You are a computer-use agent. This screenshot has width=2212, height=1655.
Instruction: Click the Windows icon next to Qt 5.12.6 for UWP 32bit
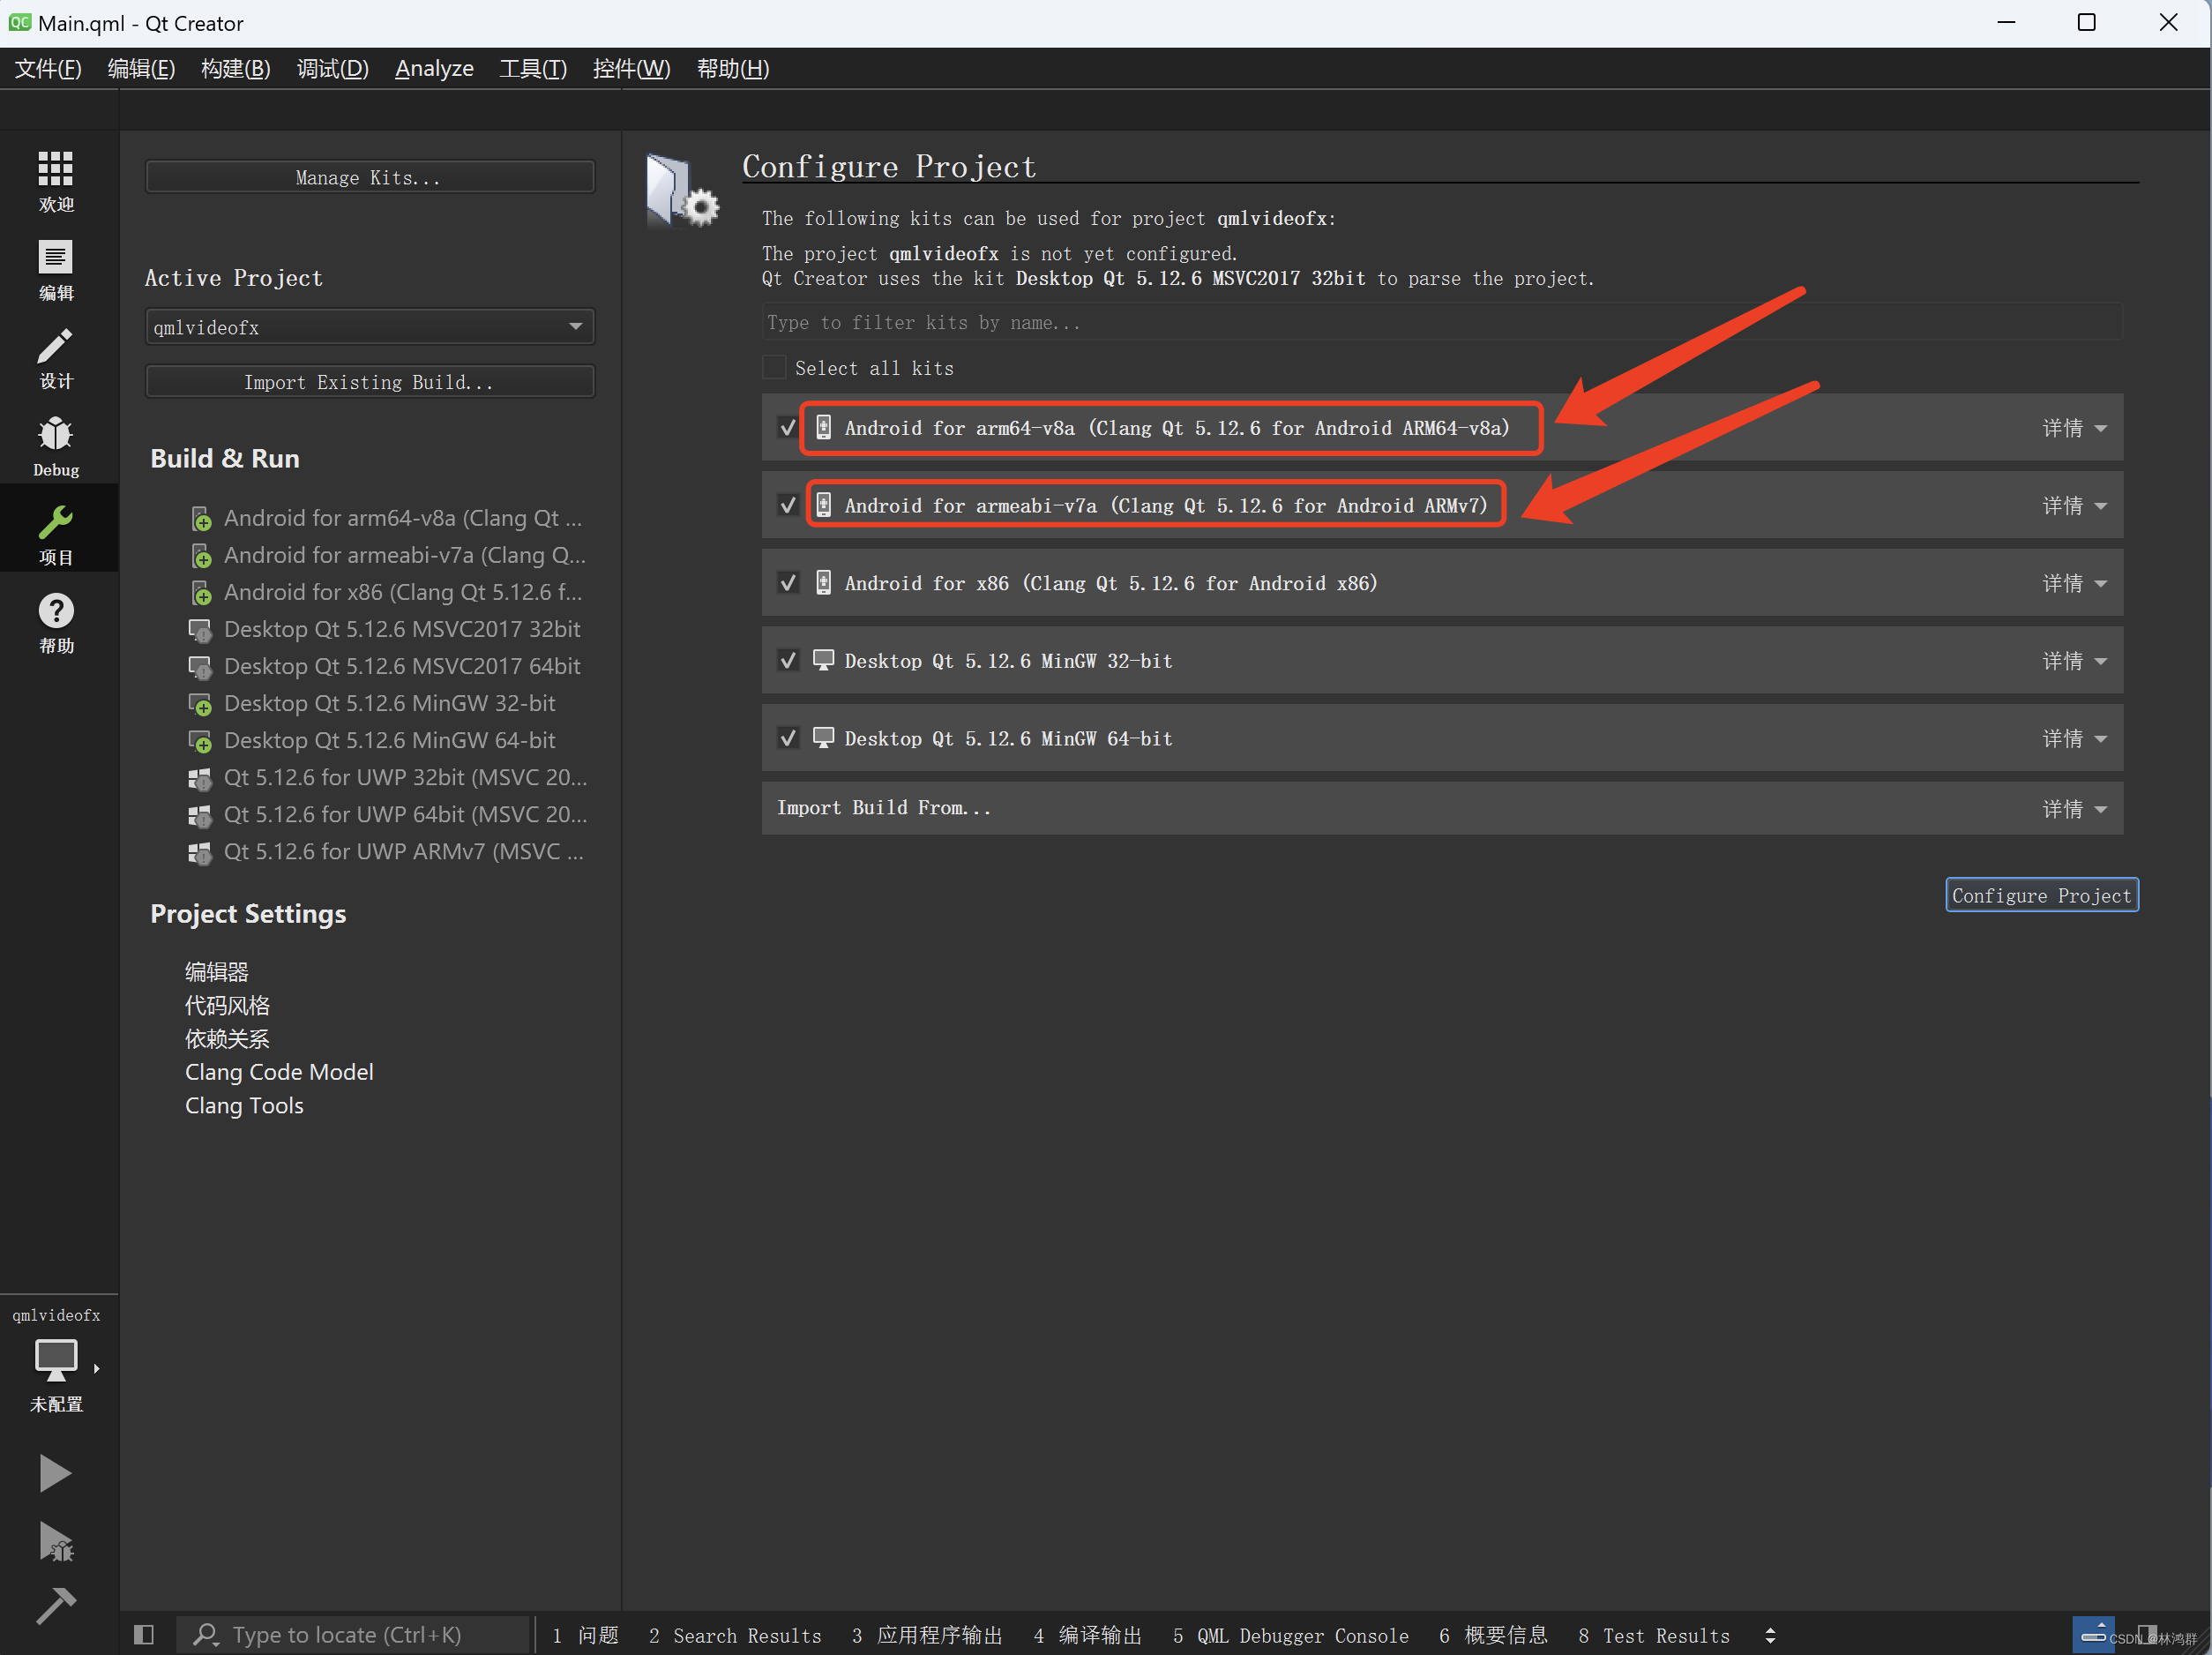(x=201, y=778)
